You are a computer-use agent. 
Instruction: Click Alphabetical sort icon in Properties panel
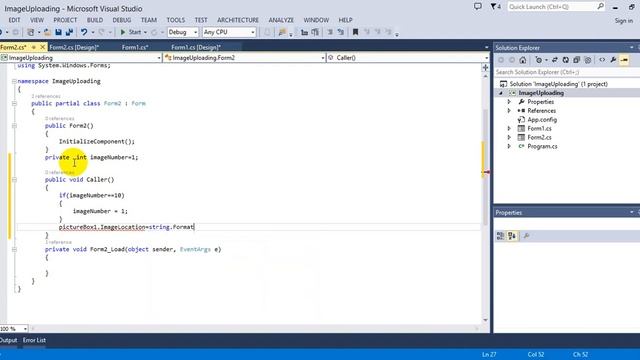512,236
